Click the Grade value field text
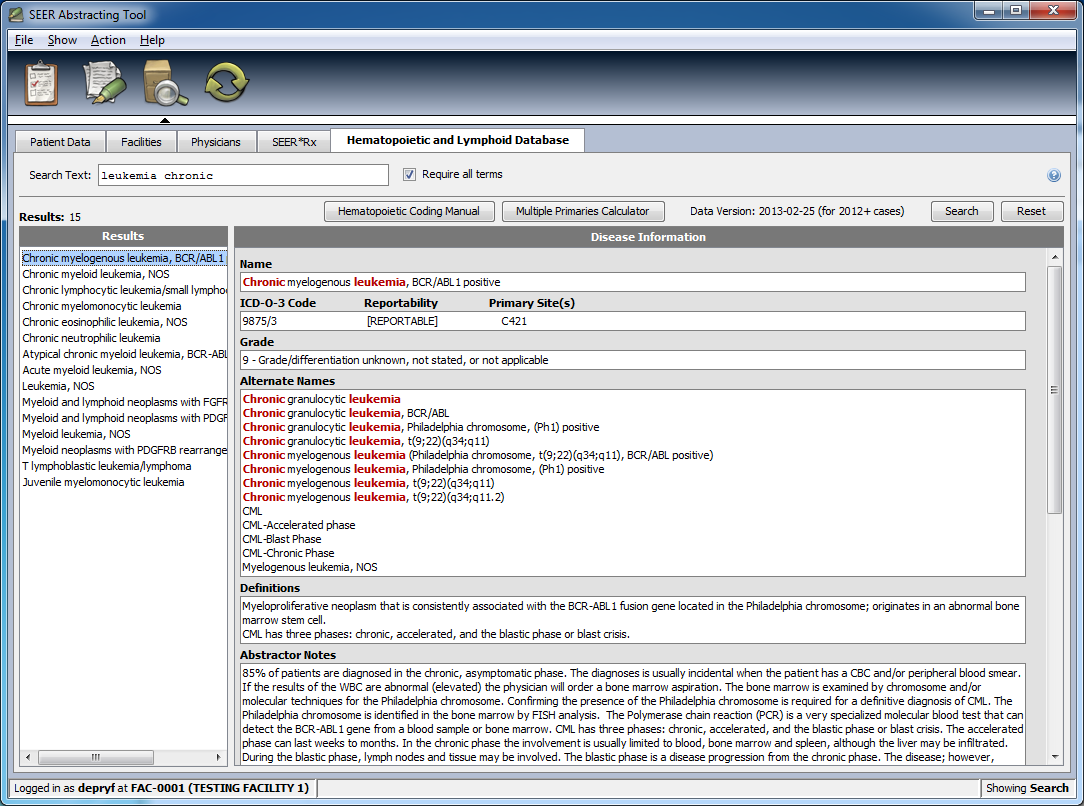 [x=395, y=360]
